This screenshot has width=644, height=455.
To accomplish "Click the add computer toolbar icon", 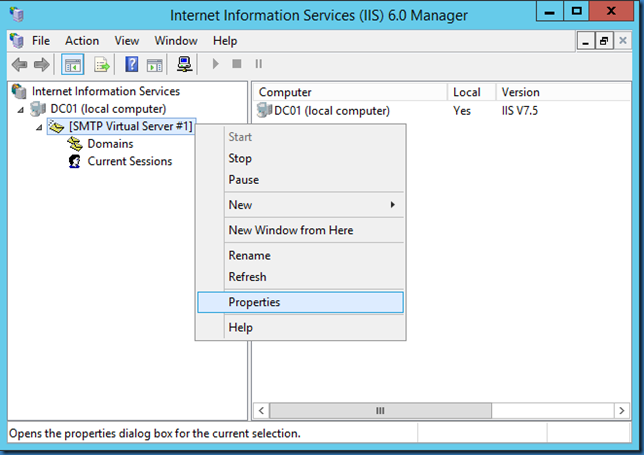I will click(x=185, y=65).
